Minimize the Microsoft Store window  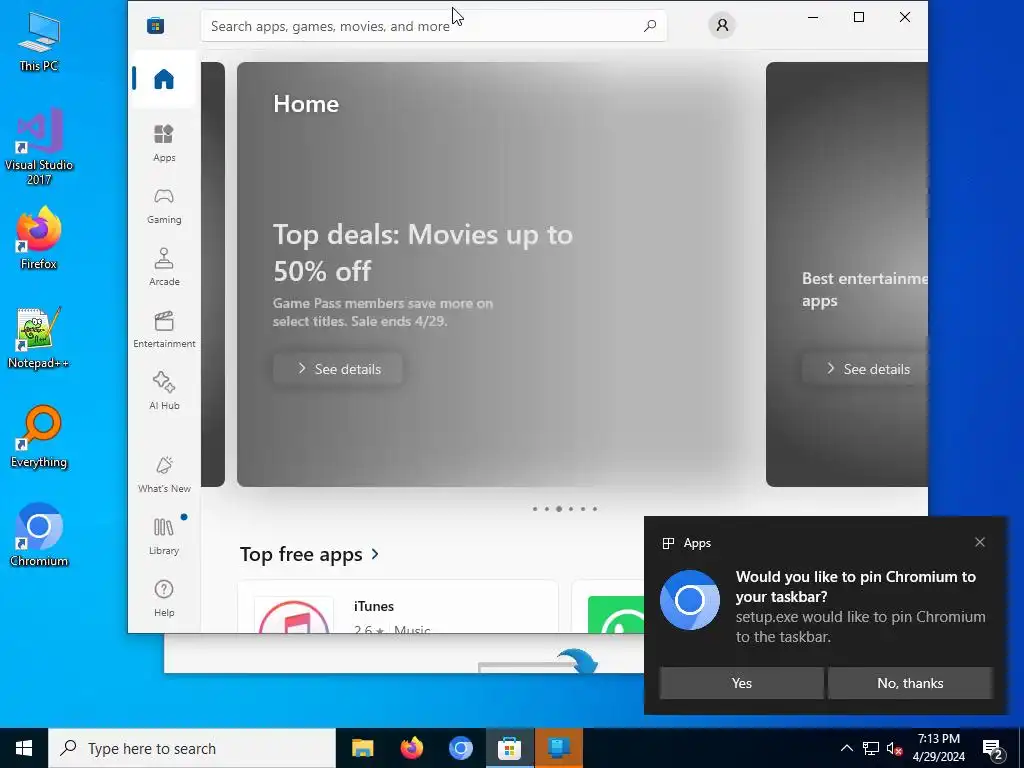click(813, 17)
